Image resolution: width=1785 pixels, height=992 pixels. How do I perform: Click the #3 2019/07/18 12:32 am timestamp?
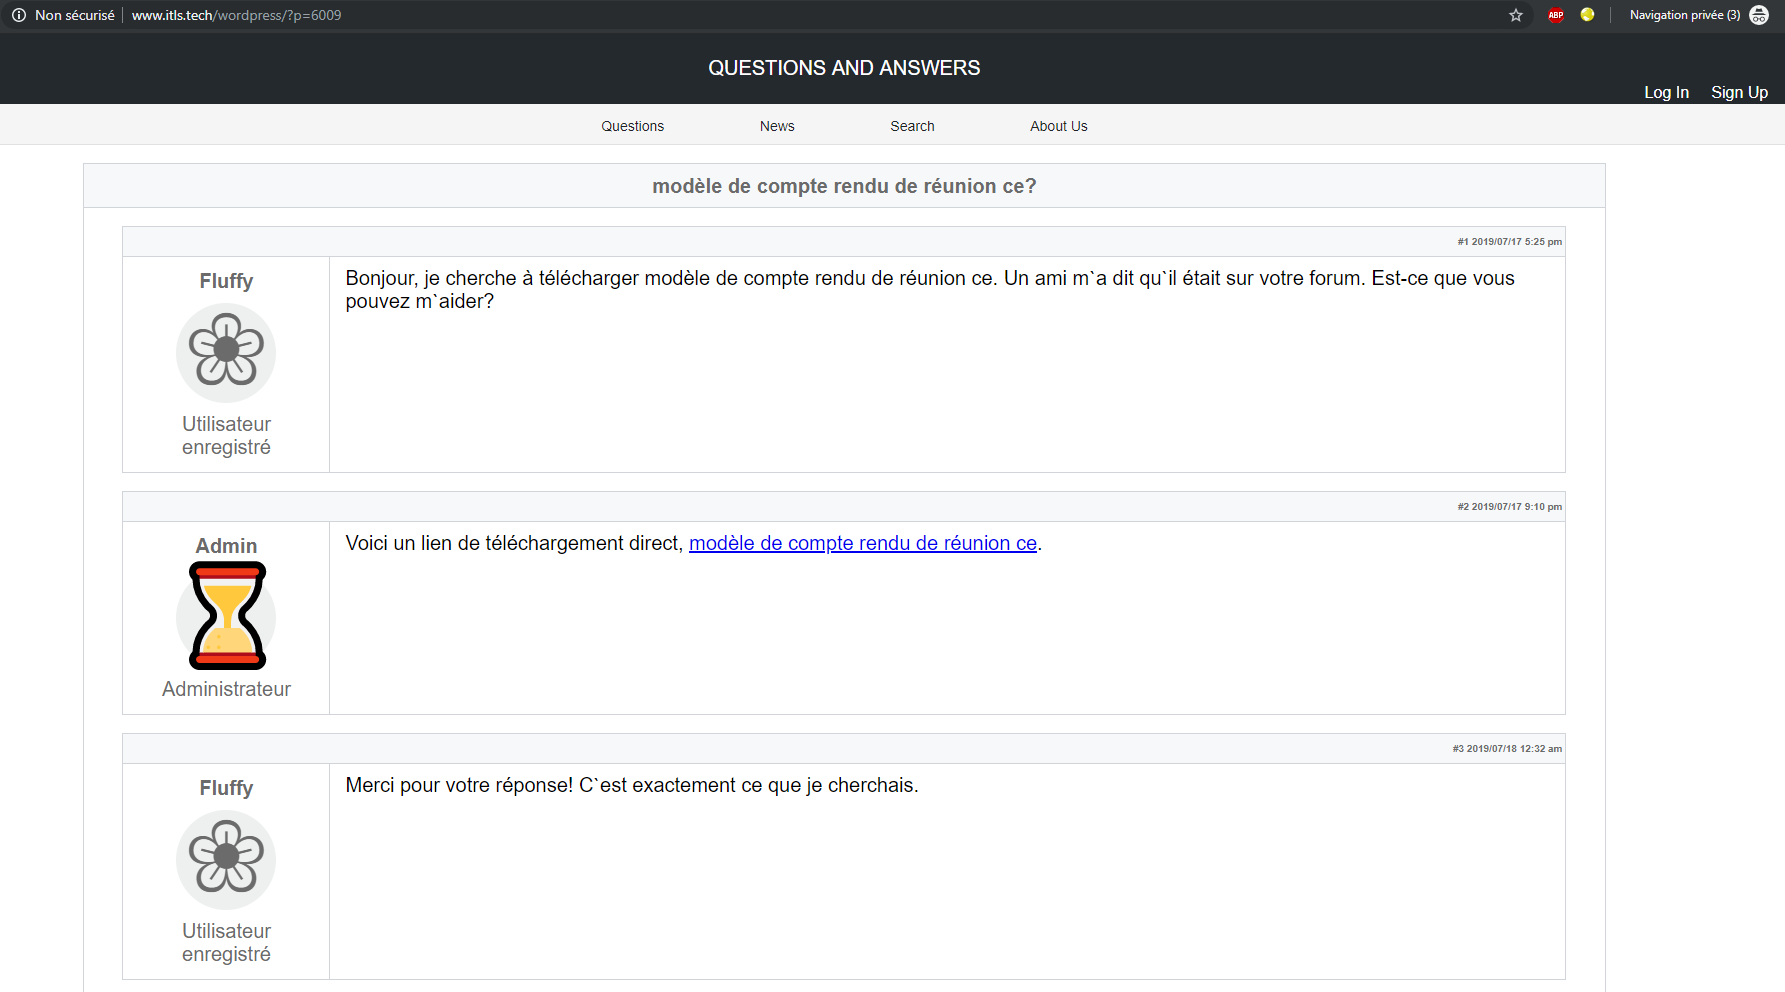coord(1507,749)
